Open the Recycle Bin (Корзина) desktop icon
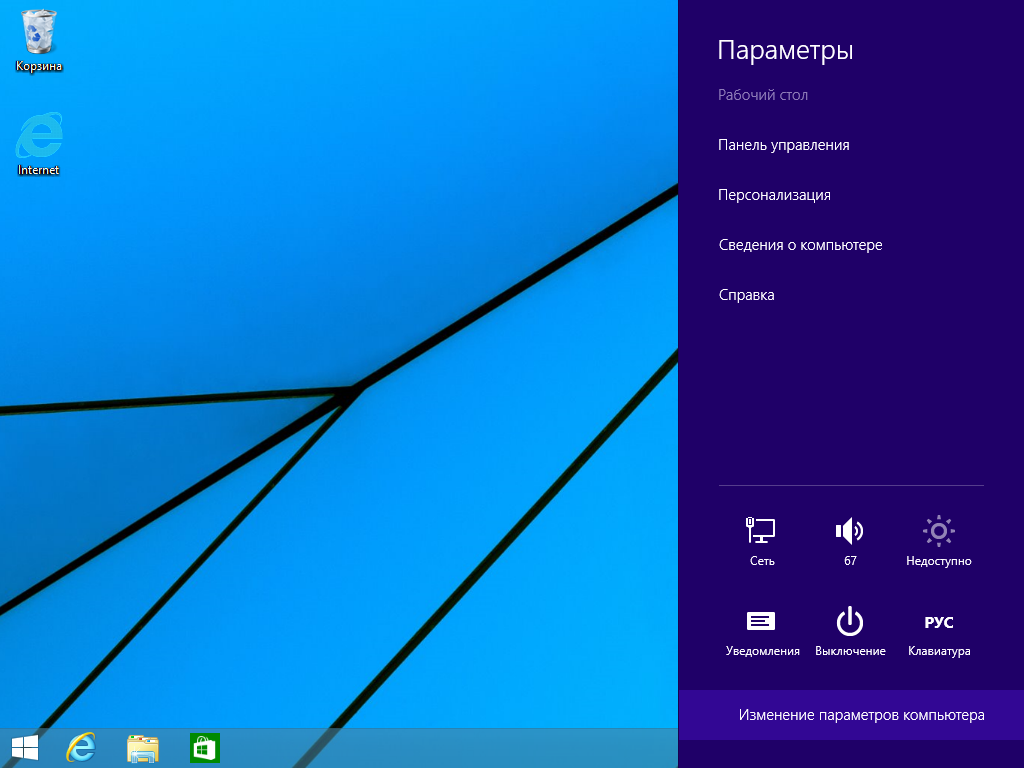 point(39,40)
